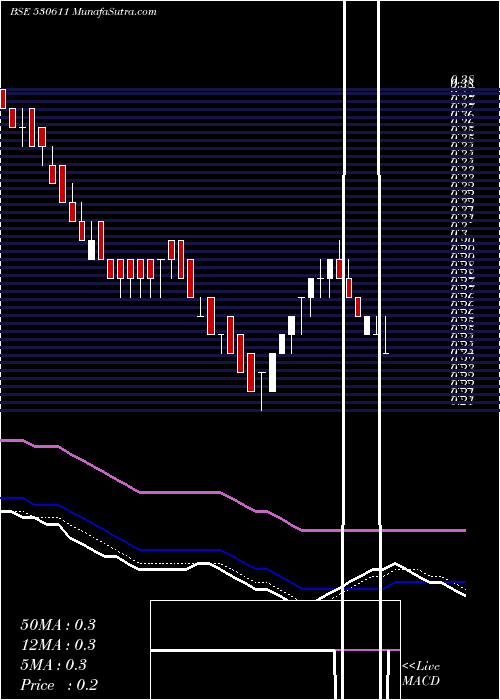Screen dimensions: 500x700
Task: Click the BSE 530611 MunafaSutra.com title text
Action: pyautogui.click(x=83, y=12)
